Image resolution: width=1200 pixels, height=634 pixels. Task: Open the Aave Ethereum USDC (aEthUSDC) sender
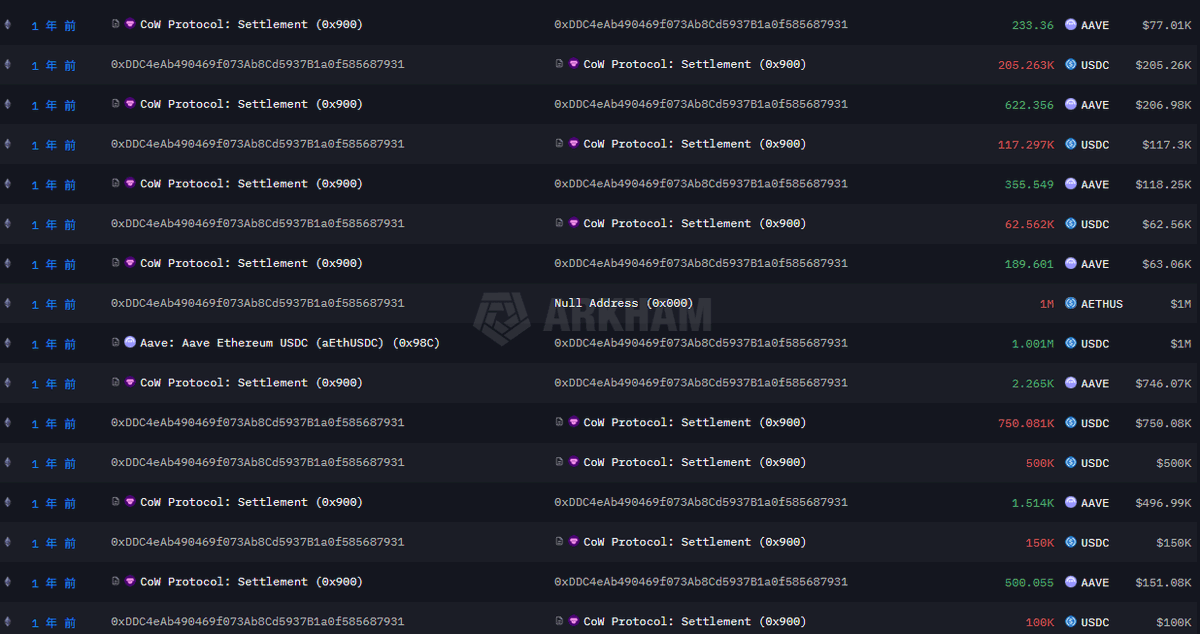[290, 343]
